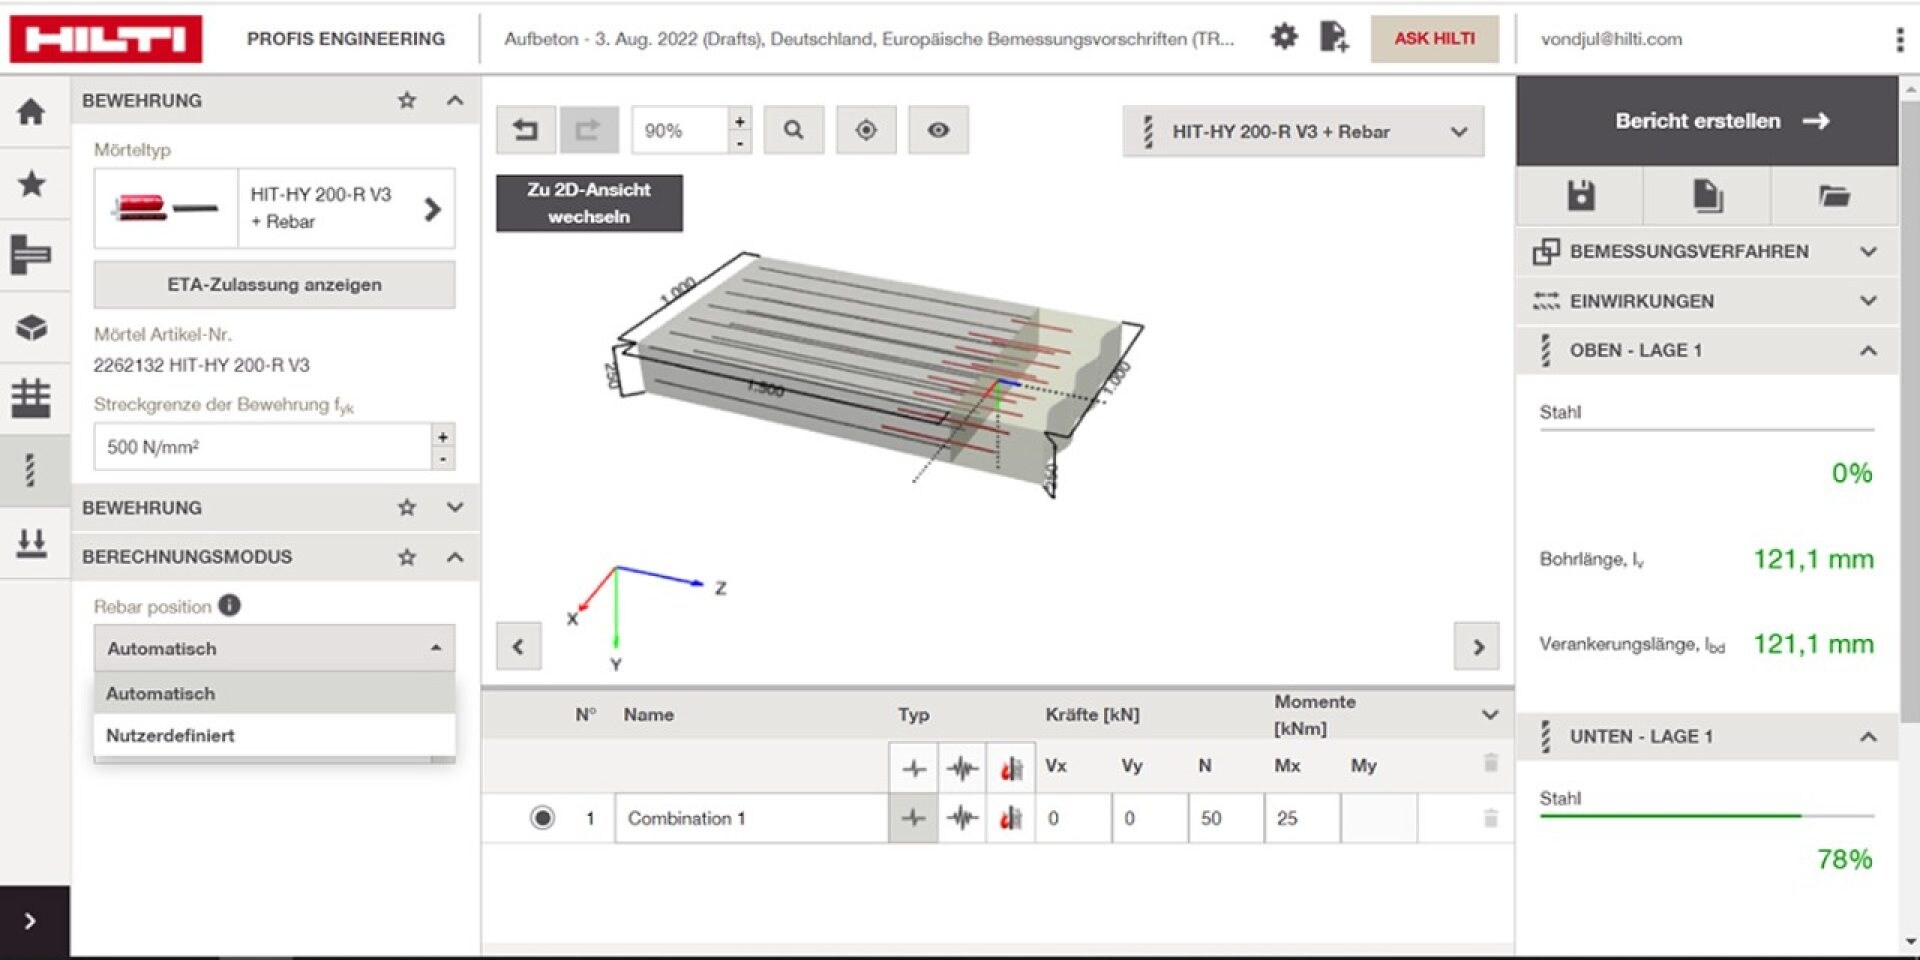This screenshot has width=1920, height=960.
Task: Favorite the Berechnungsmodus section with star
Action: [x=407, y=557]
